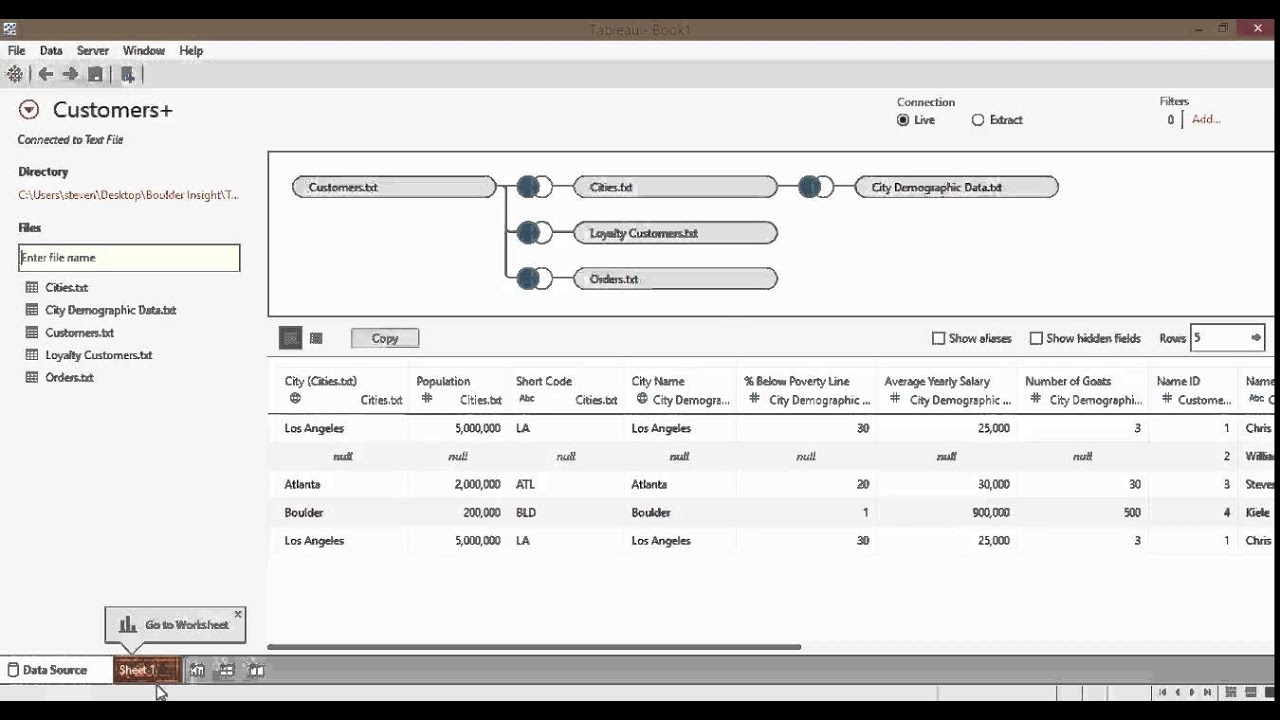
Task: Select Loyalty Customers.txt in the Files list
Action: [98, 355]
